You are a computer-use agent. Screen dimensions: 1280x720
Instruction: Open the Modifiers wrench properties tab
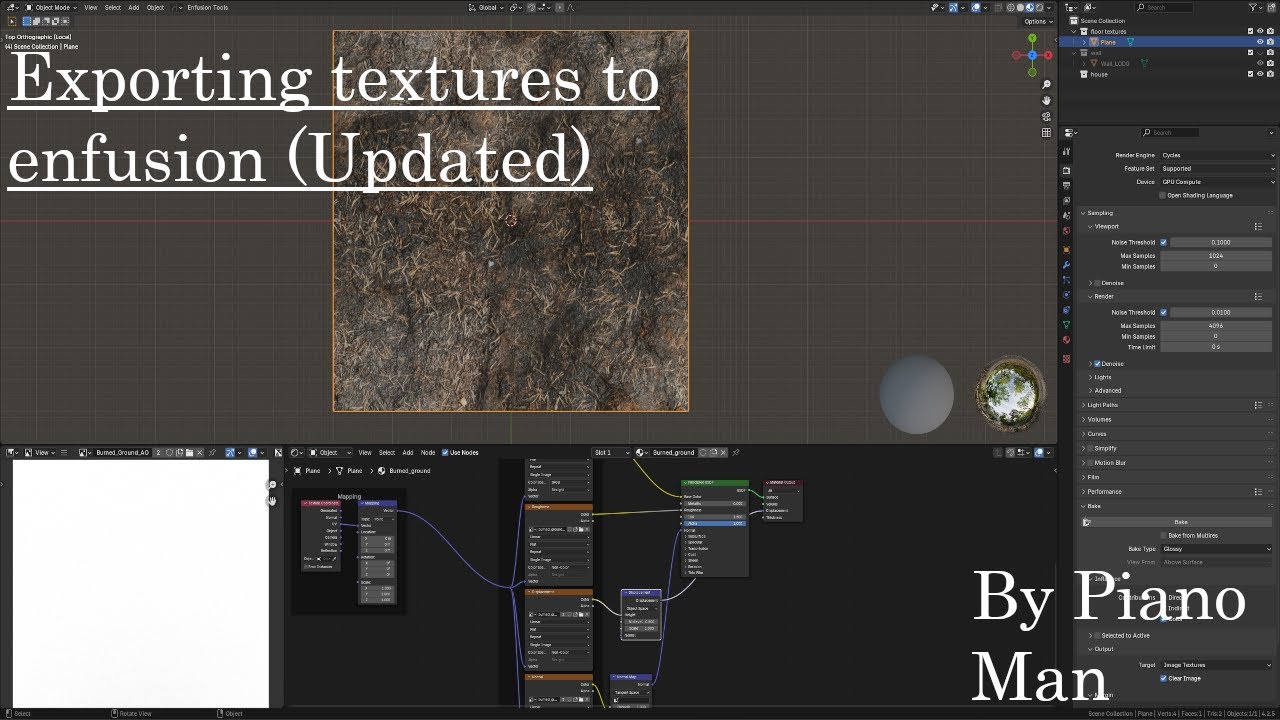tap(1067, 265)
